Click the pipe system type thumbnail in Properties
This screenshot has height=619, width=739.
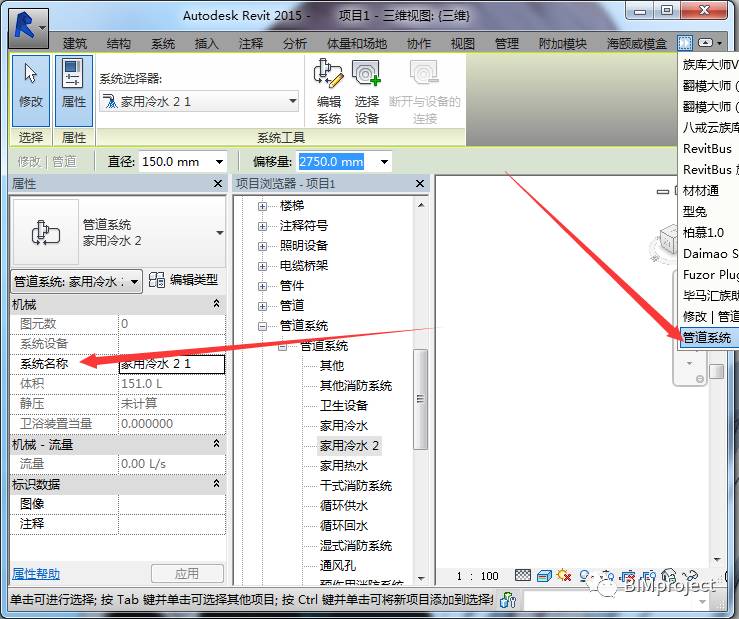pyautogui.click(x=45, y=232)
